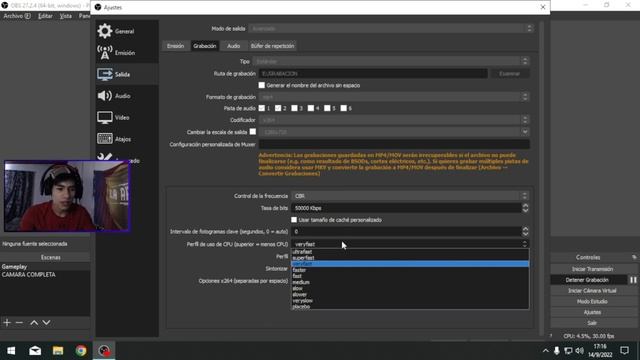Click Ajustes button in Controles

click(592, 312)
